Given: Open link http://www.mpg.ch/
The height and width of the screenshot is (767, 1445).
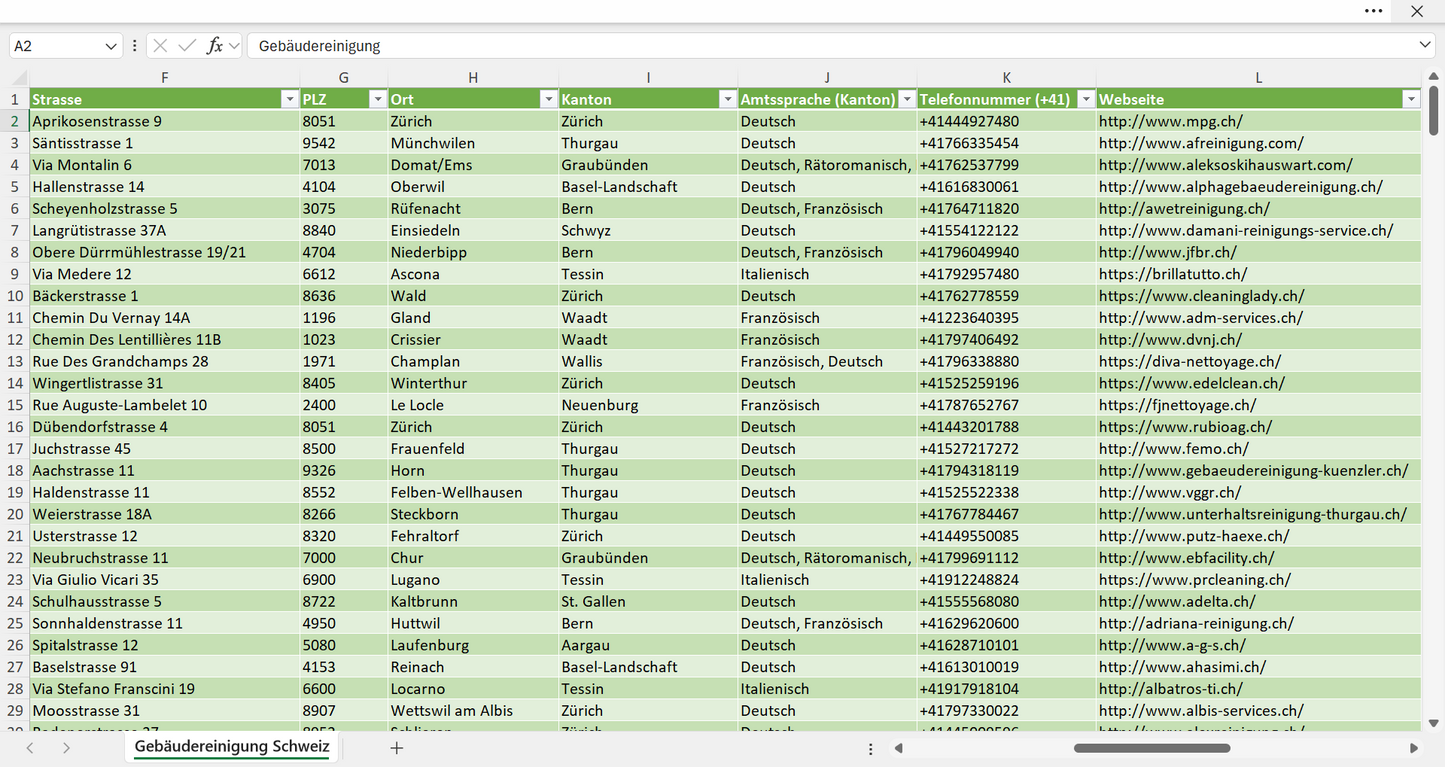Looking at the screenshot, I should [1171, 121].
